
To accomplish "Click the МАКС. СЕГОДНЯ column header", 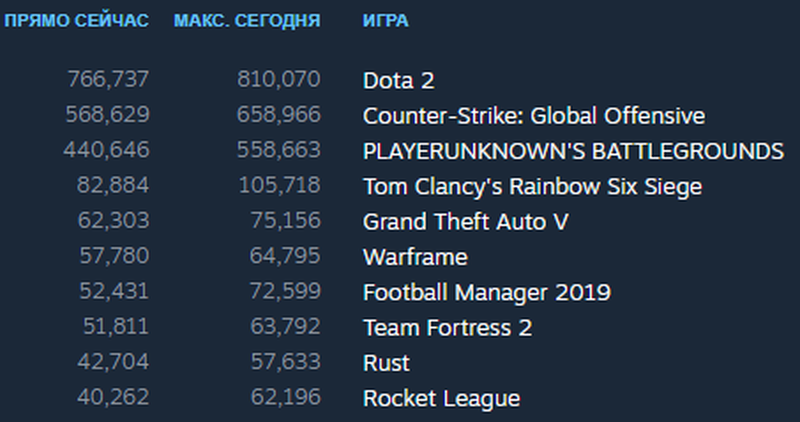I will 247,21.
